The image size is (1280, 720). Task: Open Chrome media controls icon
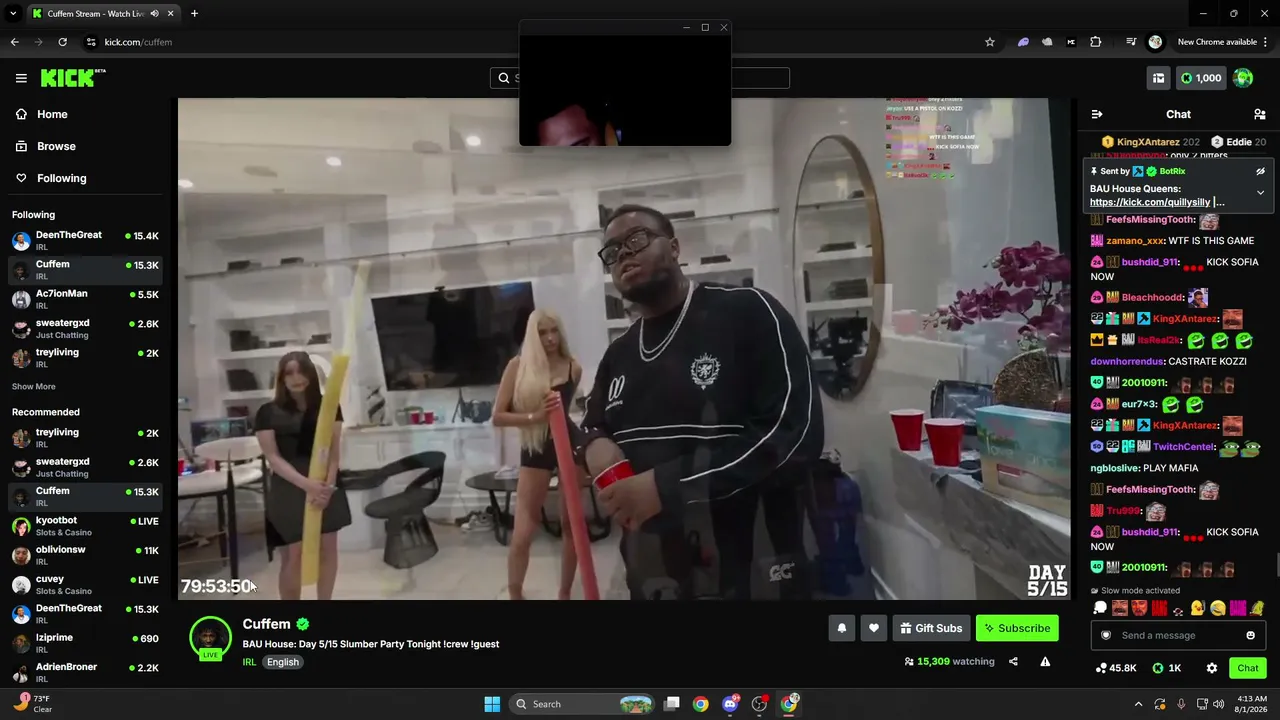click(1131, 42)
